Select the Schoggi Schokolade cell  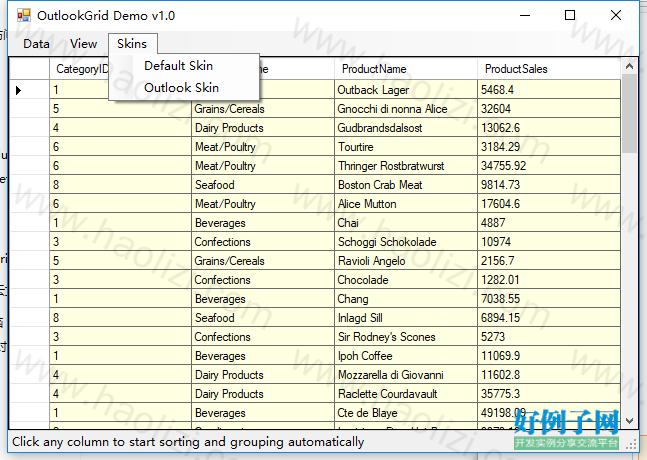pyautogui.click(x=406, y=241)
